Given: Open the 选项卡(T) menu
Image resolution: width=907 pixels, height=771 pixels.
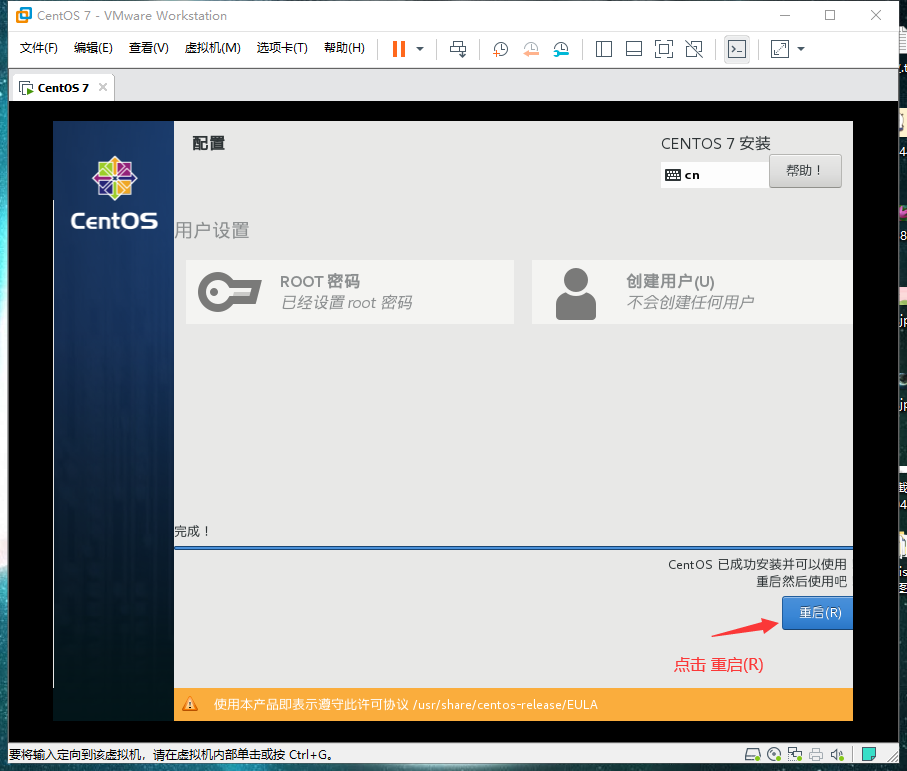Looking at the screenshot, I should [x=282, y=48].
